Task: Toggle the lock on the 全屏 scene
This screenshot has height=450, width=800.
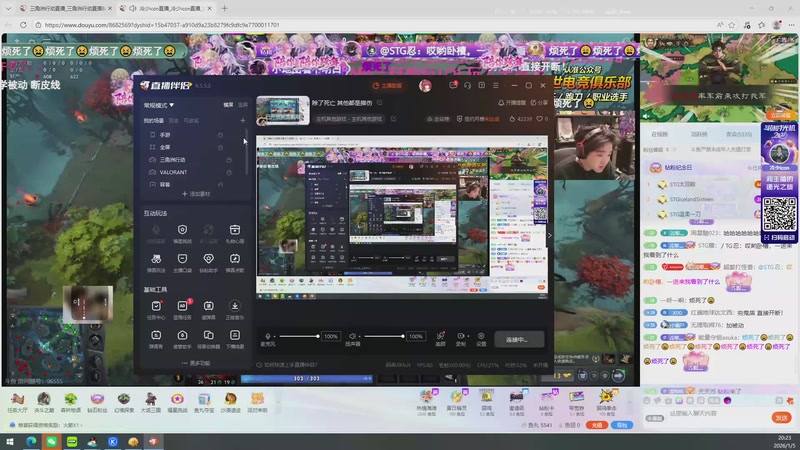Action: tap(220, 147)
